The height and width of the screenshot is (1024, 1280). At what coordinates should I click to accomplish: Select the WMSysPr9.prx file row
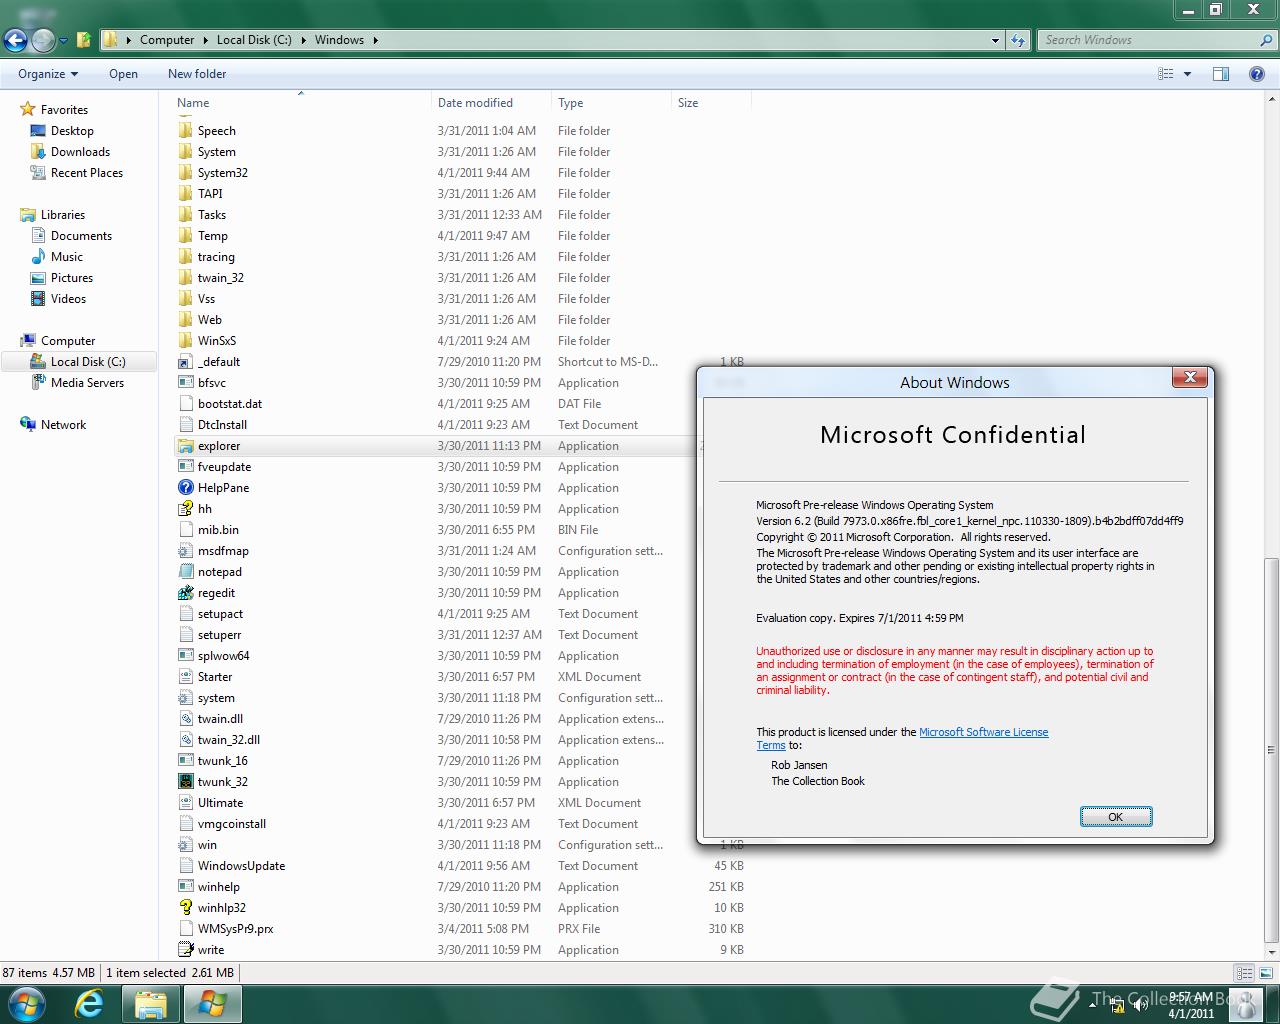(x=462, y=929)
